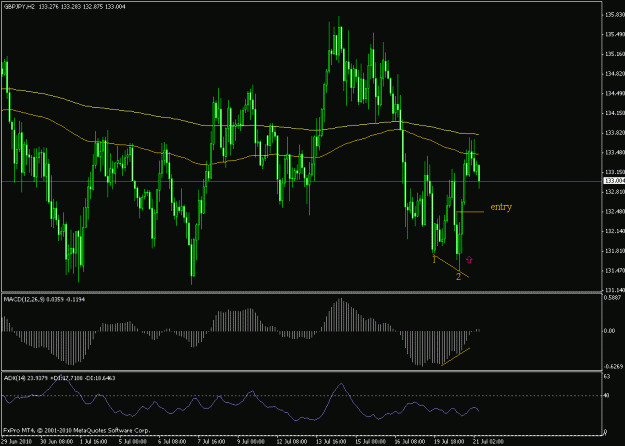Select the OHLC values 133.276 133.283 132.875 133.004
This screenshot has height=446, width=625.
click(83, 7)
